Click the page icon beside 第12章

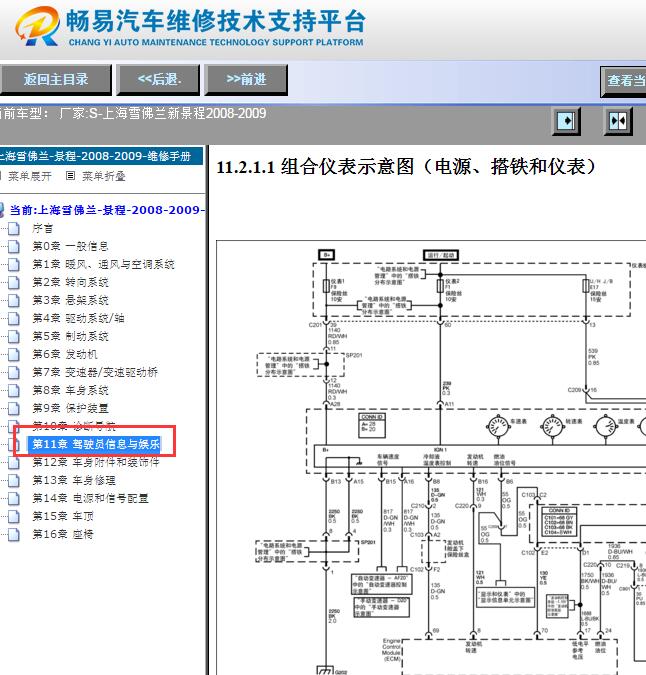tap(14, 462)
